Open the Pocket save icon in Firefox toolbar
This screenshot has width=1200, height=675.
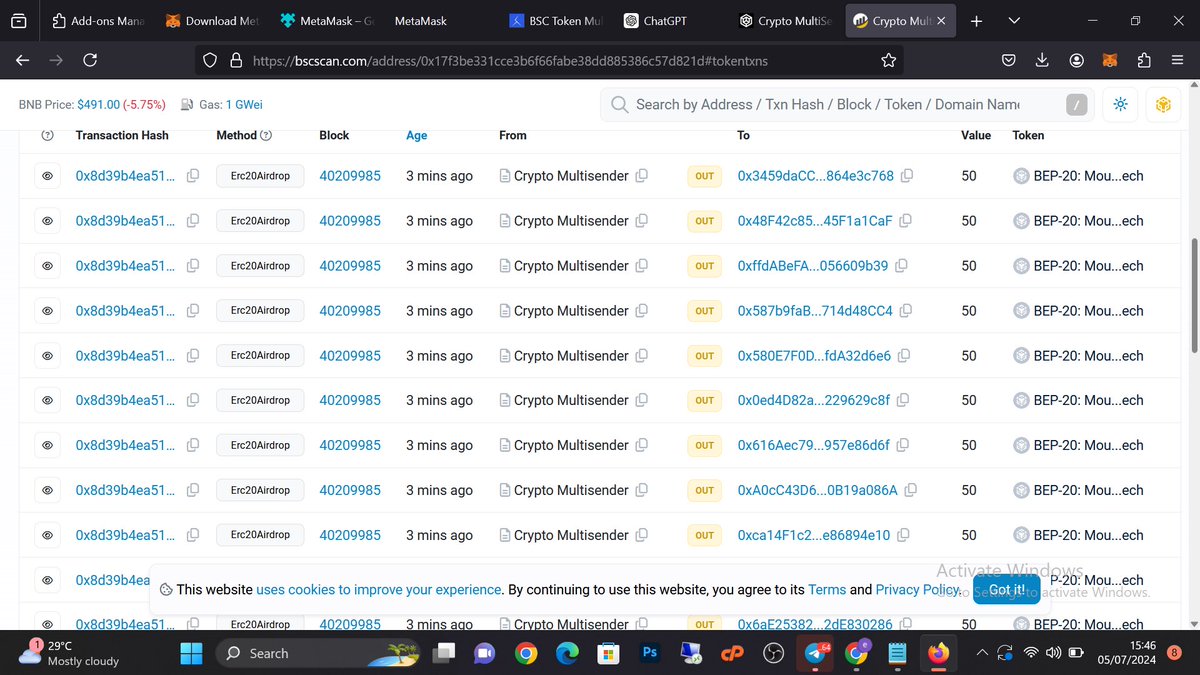pyautogui.click(x=1010, y=61)
